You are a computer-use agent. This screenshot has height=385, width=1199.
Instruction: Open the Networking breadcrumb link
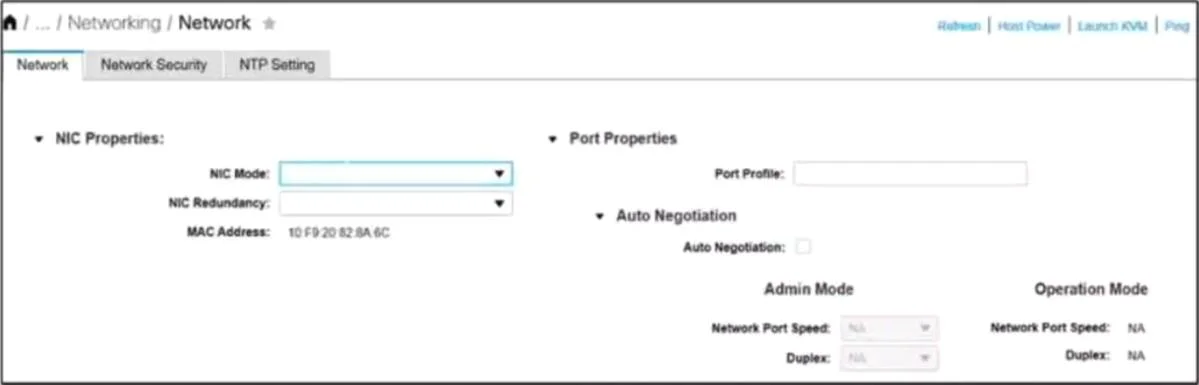(x=115, y=23)
